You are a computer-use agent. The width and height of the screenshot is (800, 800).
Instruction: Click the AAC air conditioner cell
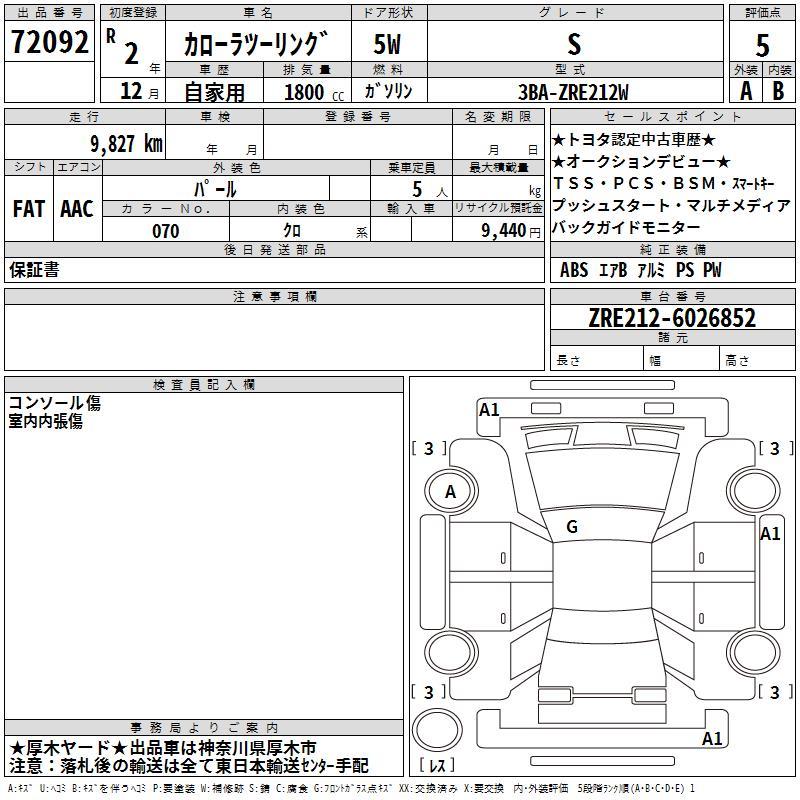click(77, 209)
